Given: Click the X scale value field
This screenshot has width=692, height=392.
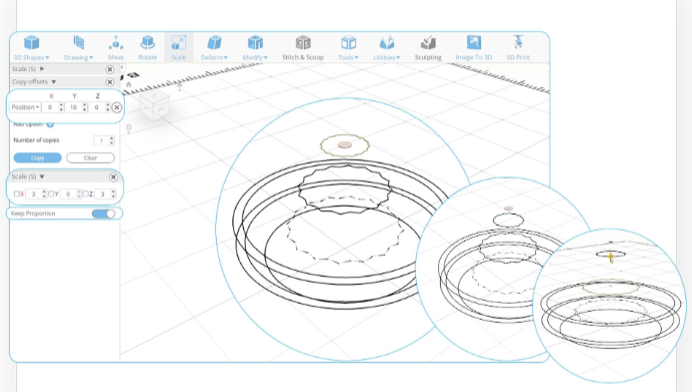Looking at the screenshot, I should pyautogui.click(x=36, y=194).
